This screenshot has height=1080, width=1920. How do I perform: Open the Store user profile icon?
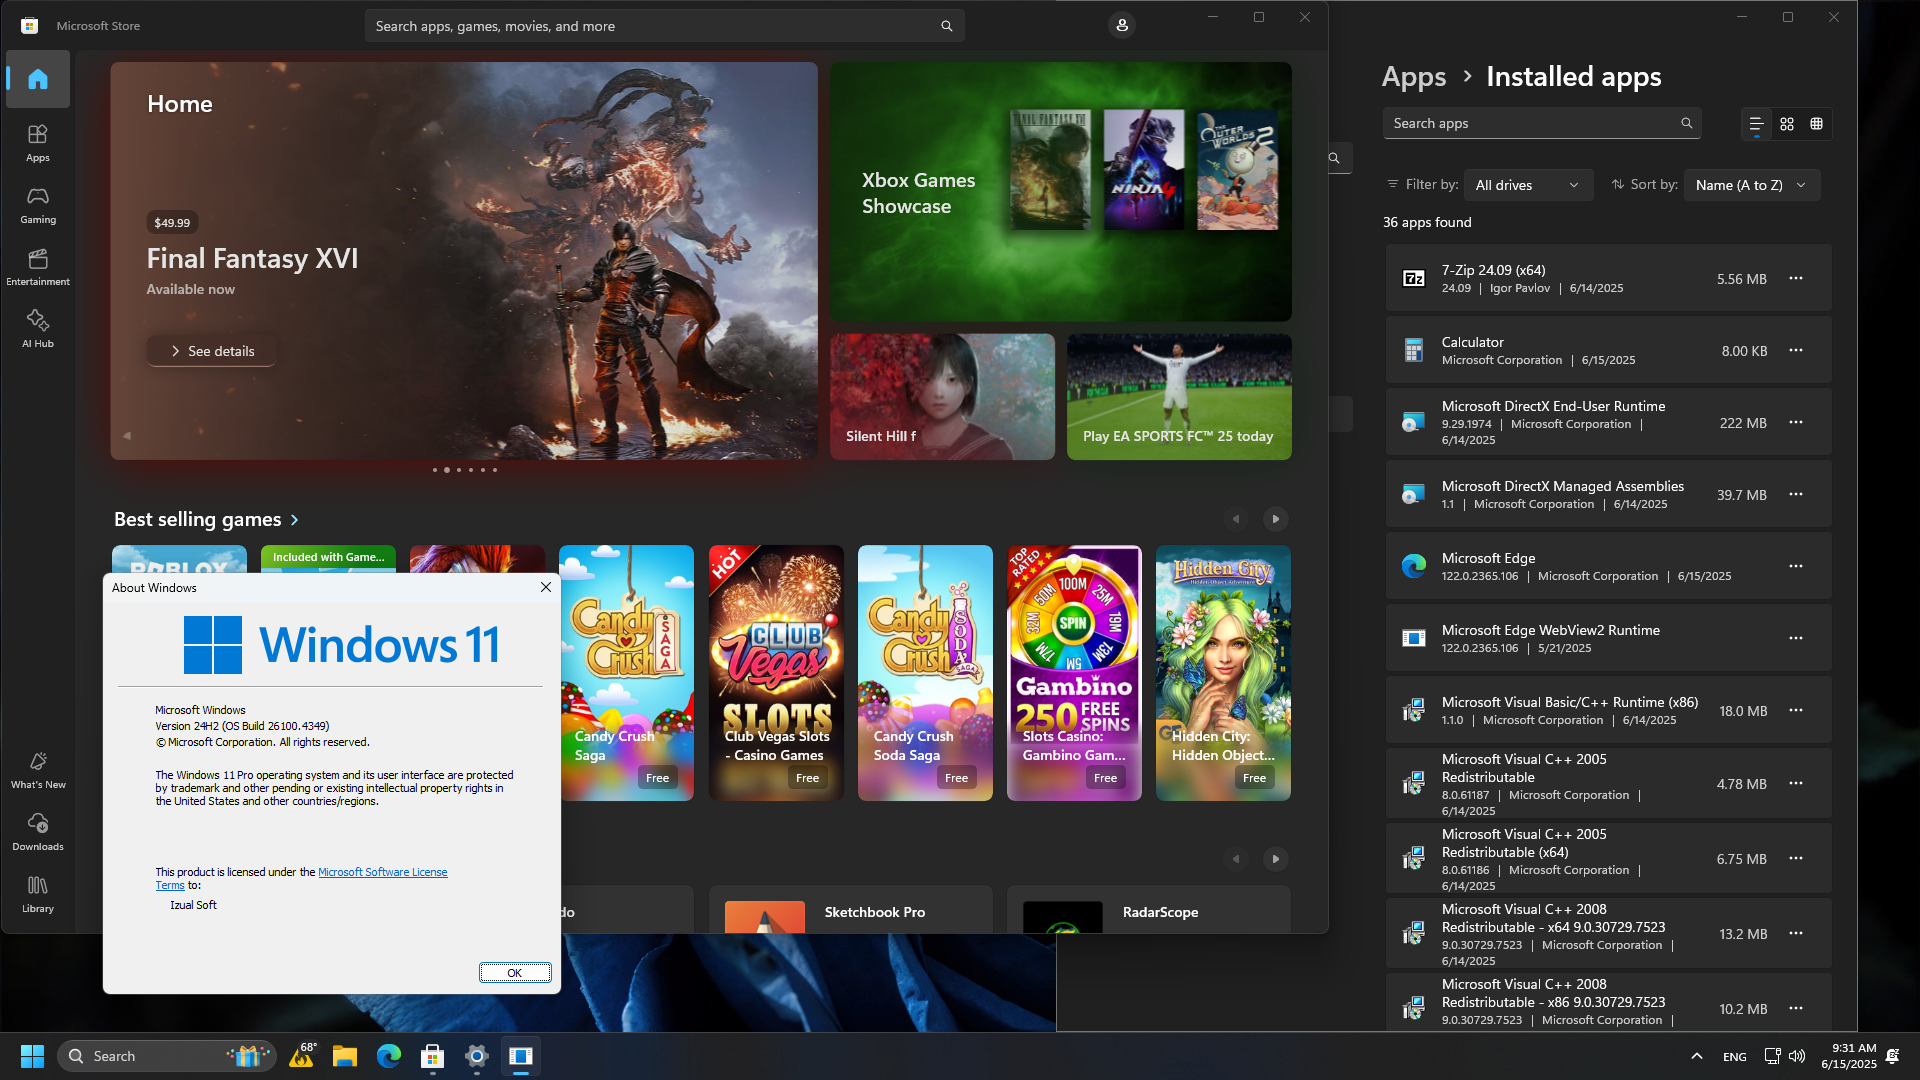pyautogui.click(x=1122, y=25)
